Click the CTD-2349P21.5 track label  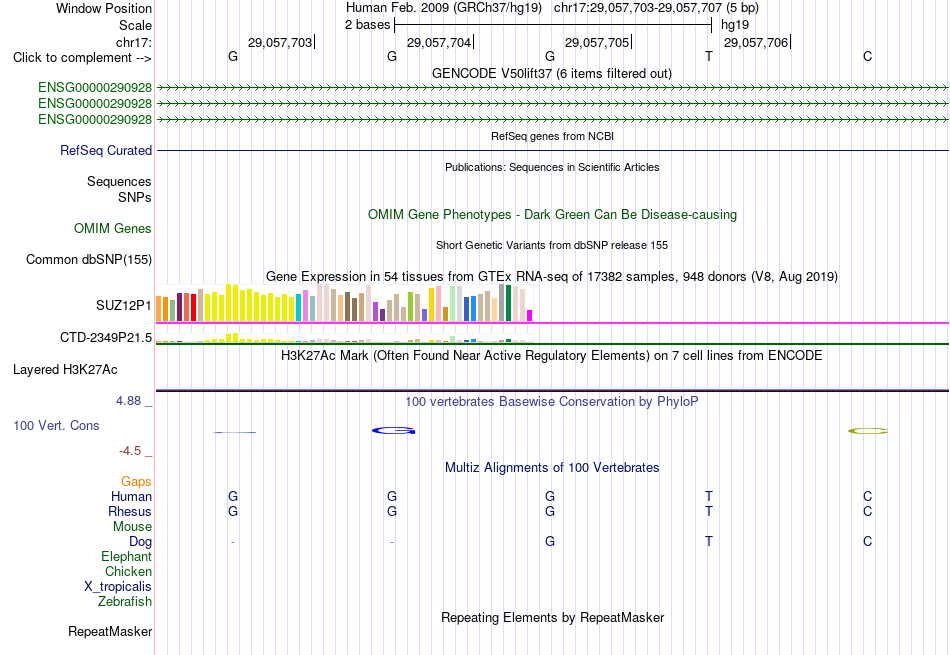[106, 337]
